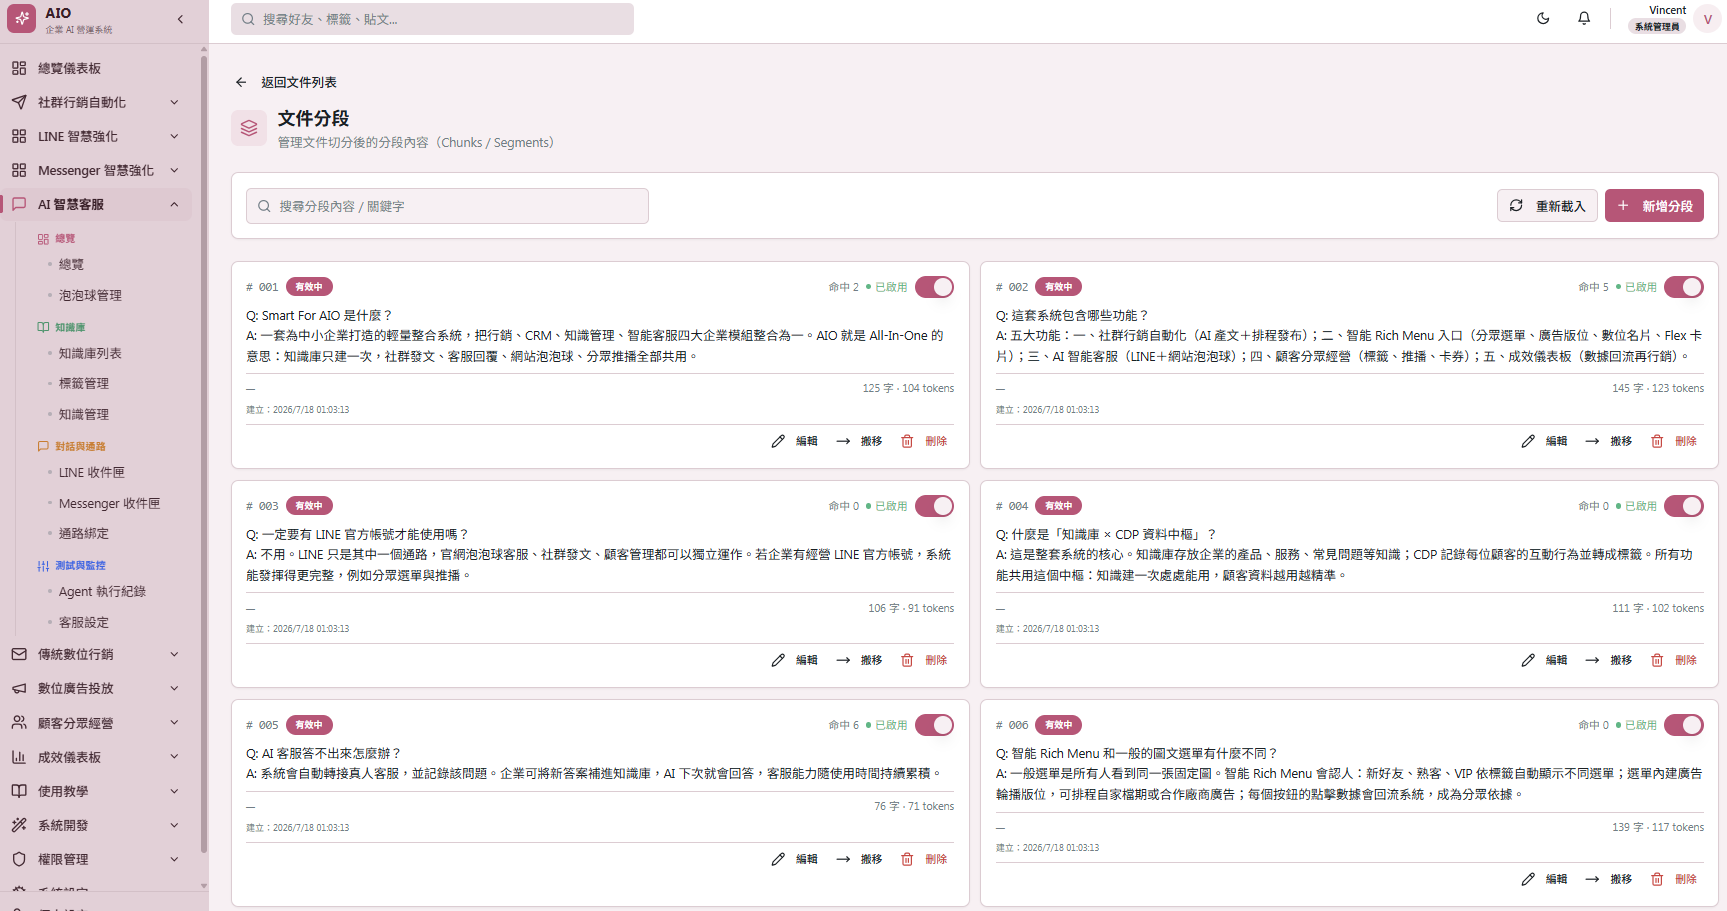Click the pencil icon on segment 004
1727x911 pixels.
pyautogui.click(x=1528, y=660)
